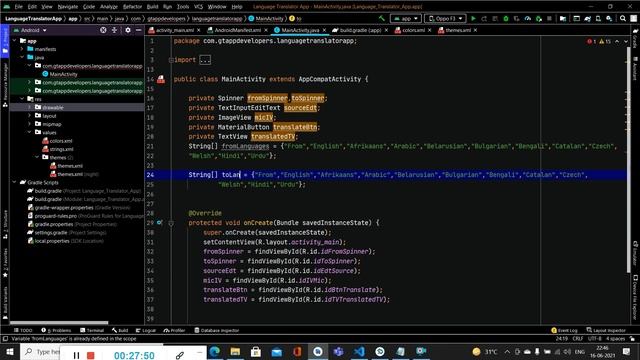
Task: Toggle the Structure side tab
Action: 5,224
